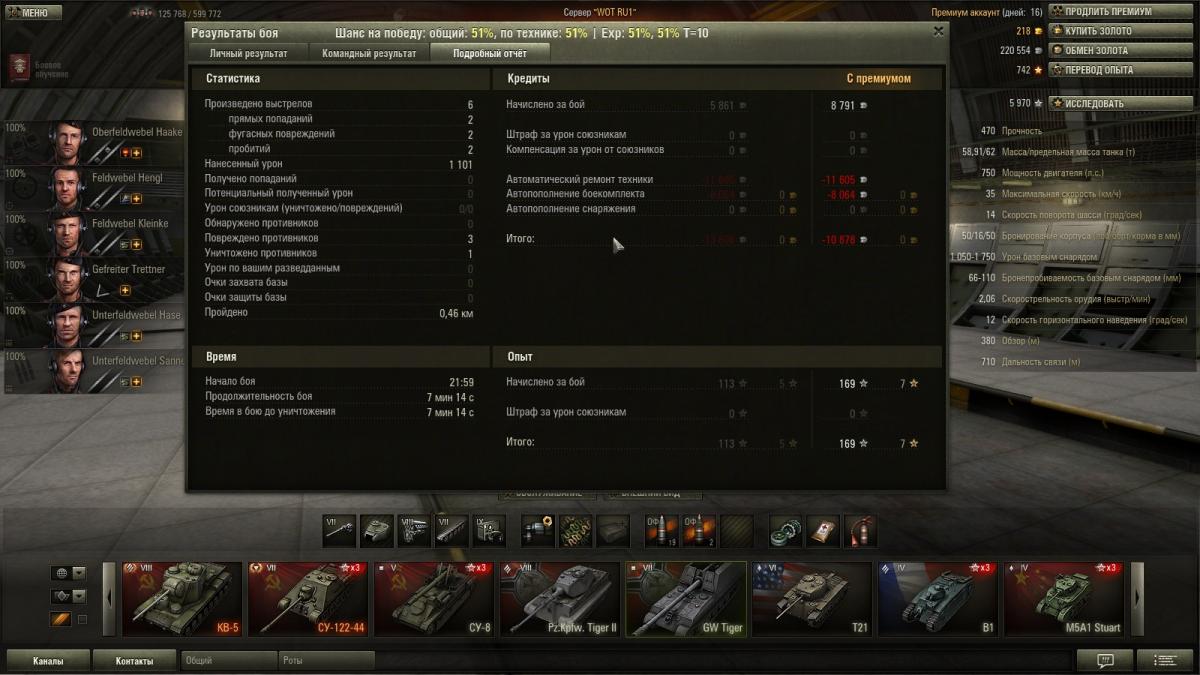The width and height of the screenshot is (1200, 675).
Task: Select the Pz.Kpfw. Tiger II tank
Action: point(560,598)
